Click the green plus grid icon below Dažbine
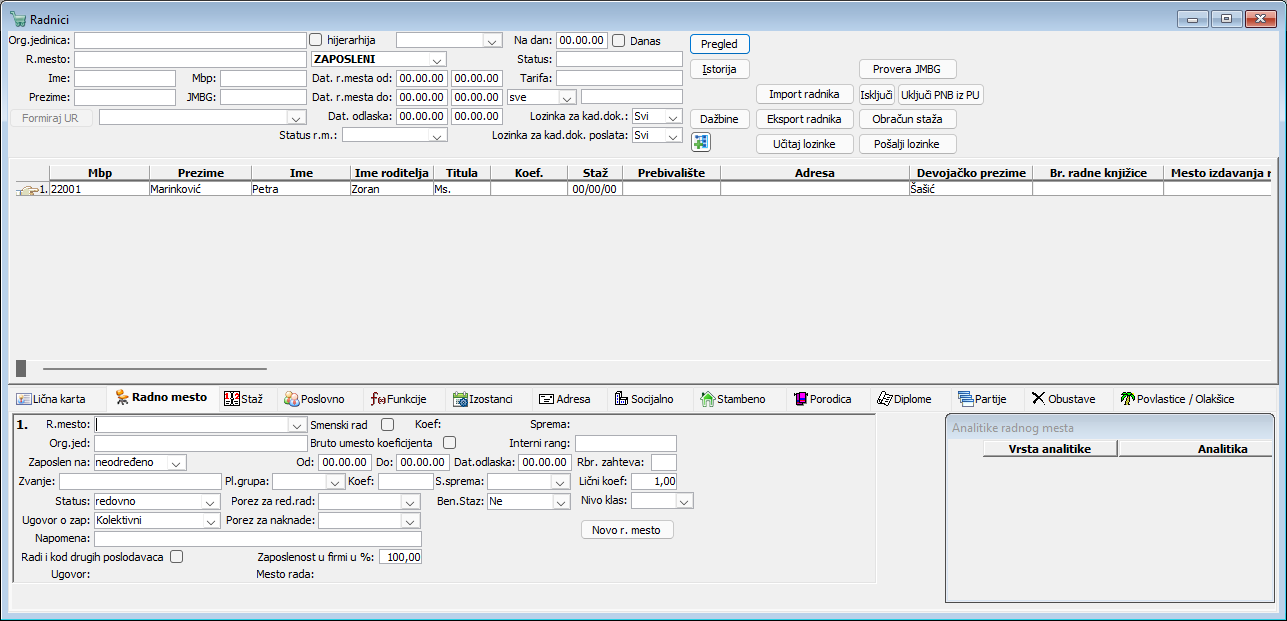This screenshot has width=1287, height=621. (x=700, y=142)
